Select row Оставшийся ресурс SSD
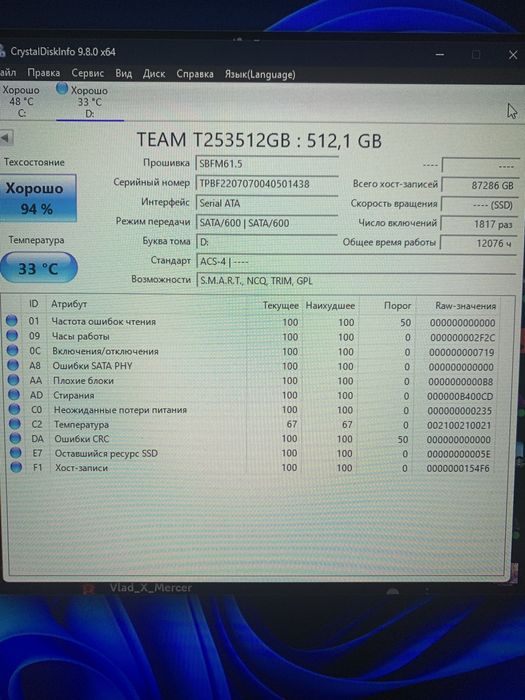This screenshot has width=525, height=700. click(251, 454)
